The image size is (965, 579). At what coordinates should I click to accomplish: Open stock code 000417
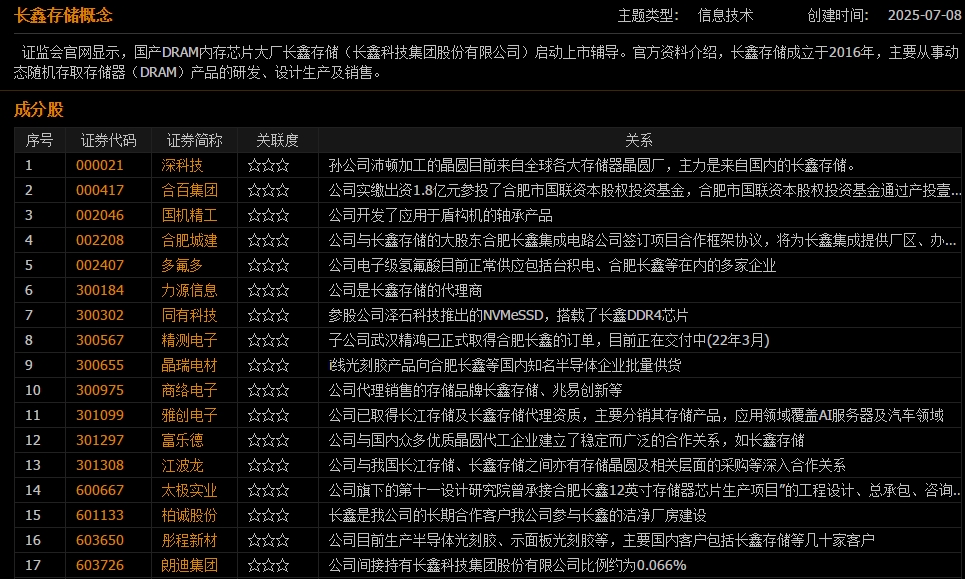[100, 190]
